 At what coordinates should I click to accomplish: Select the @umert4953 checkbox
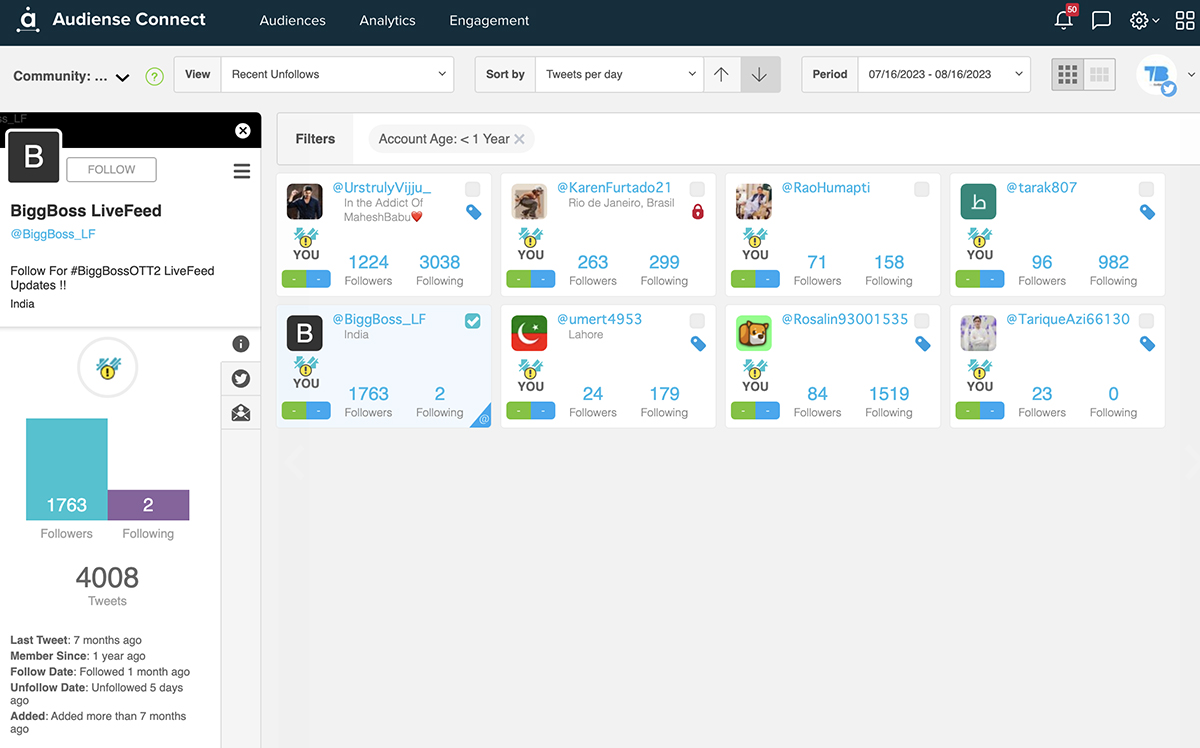(697, 320)
